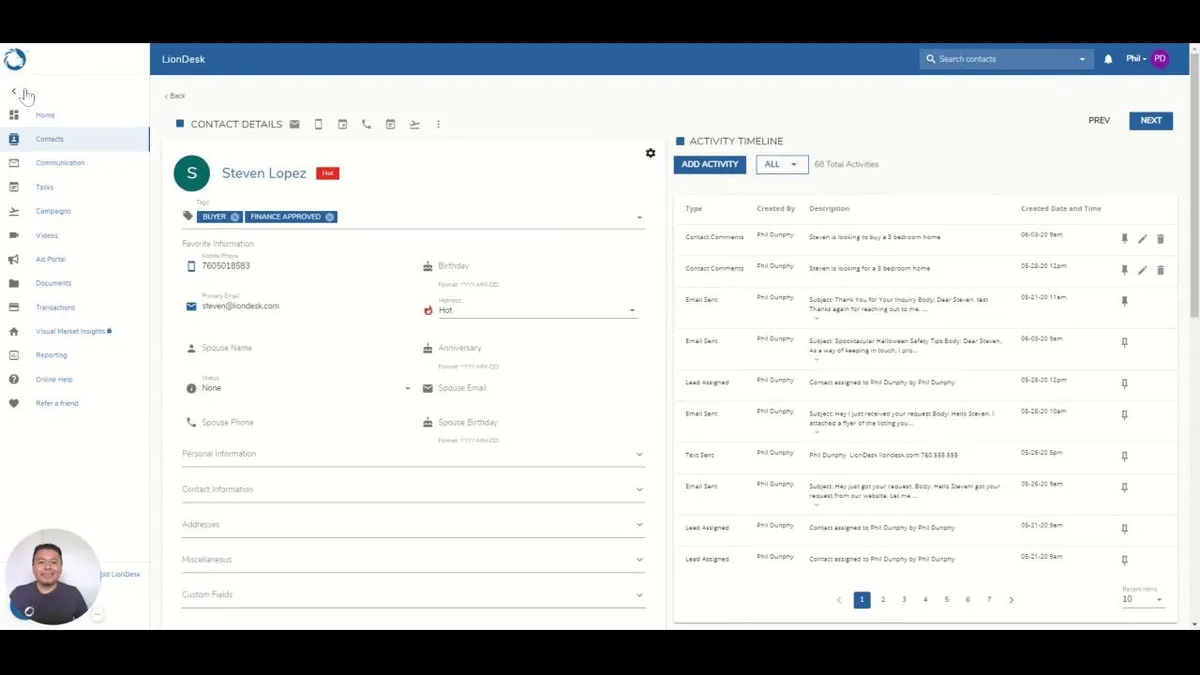Pin the 'just received your request' email

coord(1124,415)
